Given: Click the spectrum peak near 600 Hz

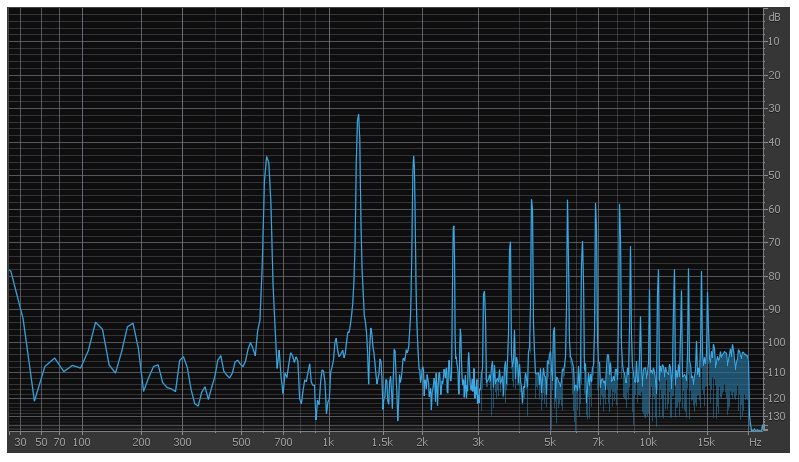Looking at the screenshot, I should coord(267,158).
